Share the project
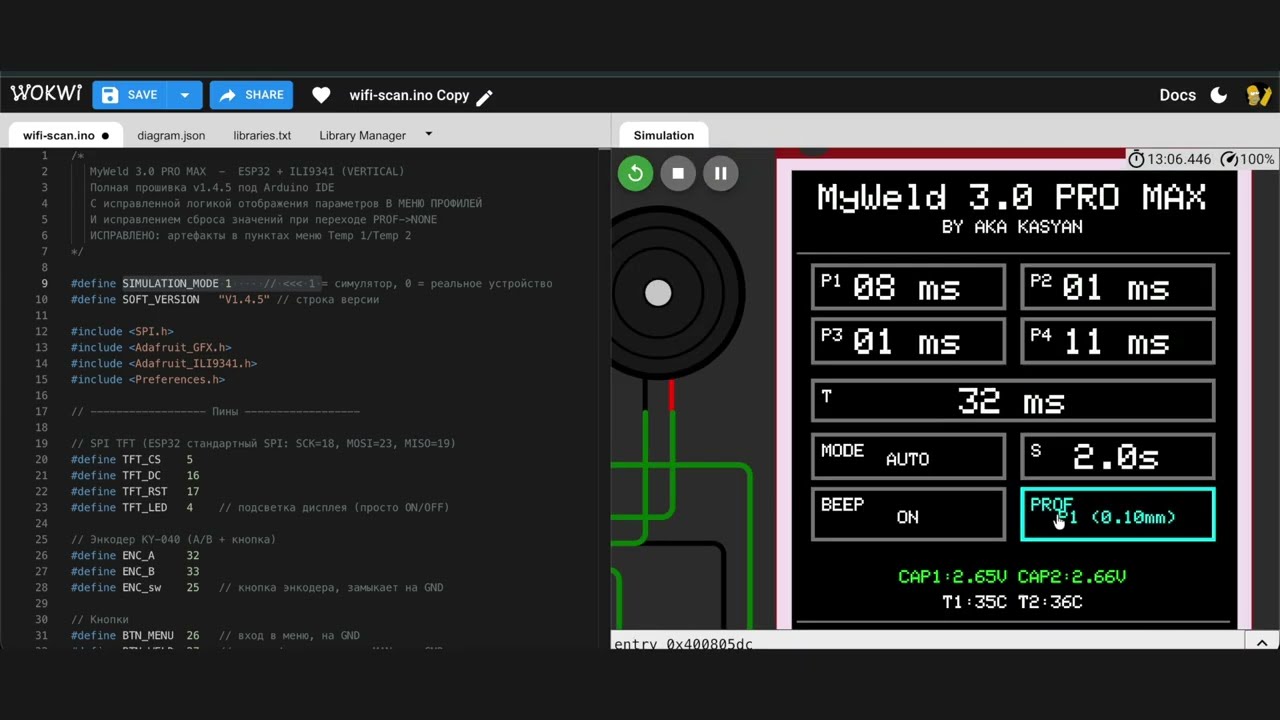This screenshot has height=720, width=1280. point(251,95)
